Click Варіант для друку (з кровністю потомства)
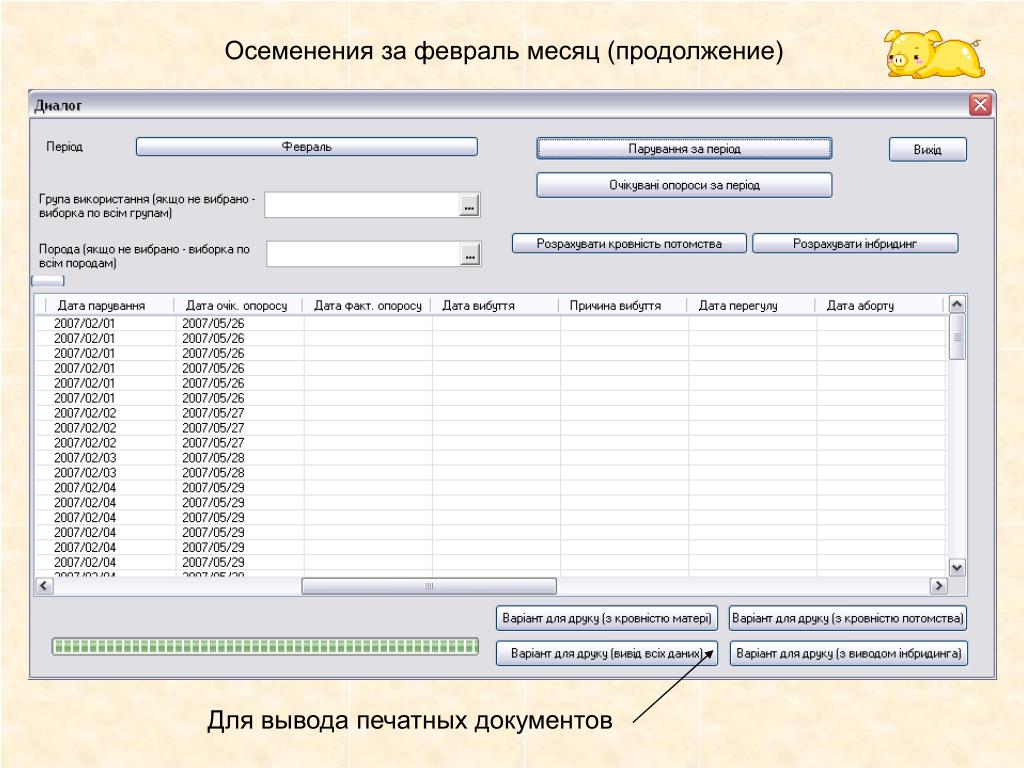 pos(848,618)
